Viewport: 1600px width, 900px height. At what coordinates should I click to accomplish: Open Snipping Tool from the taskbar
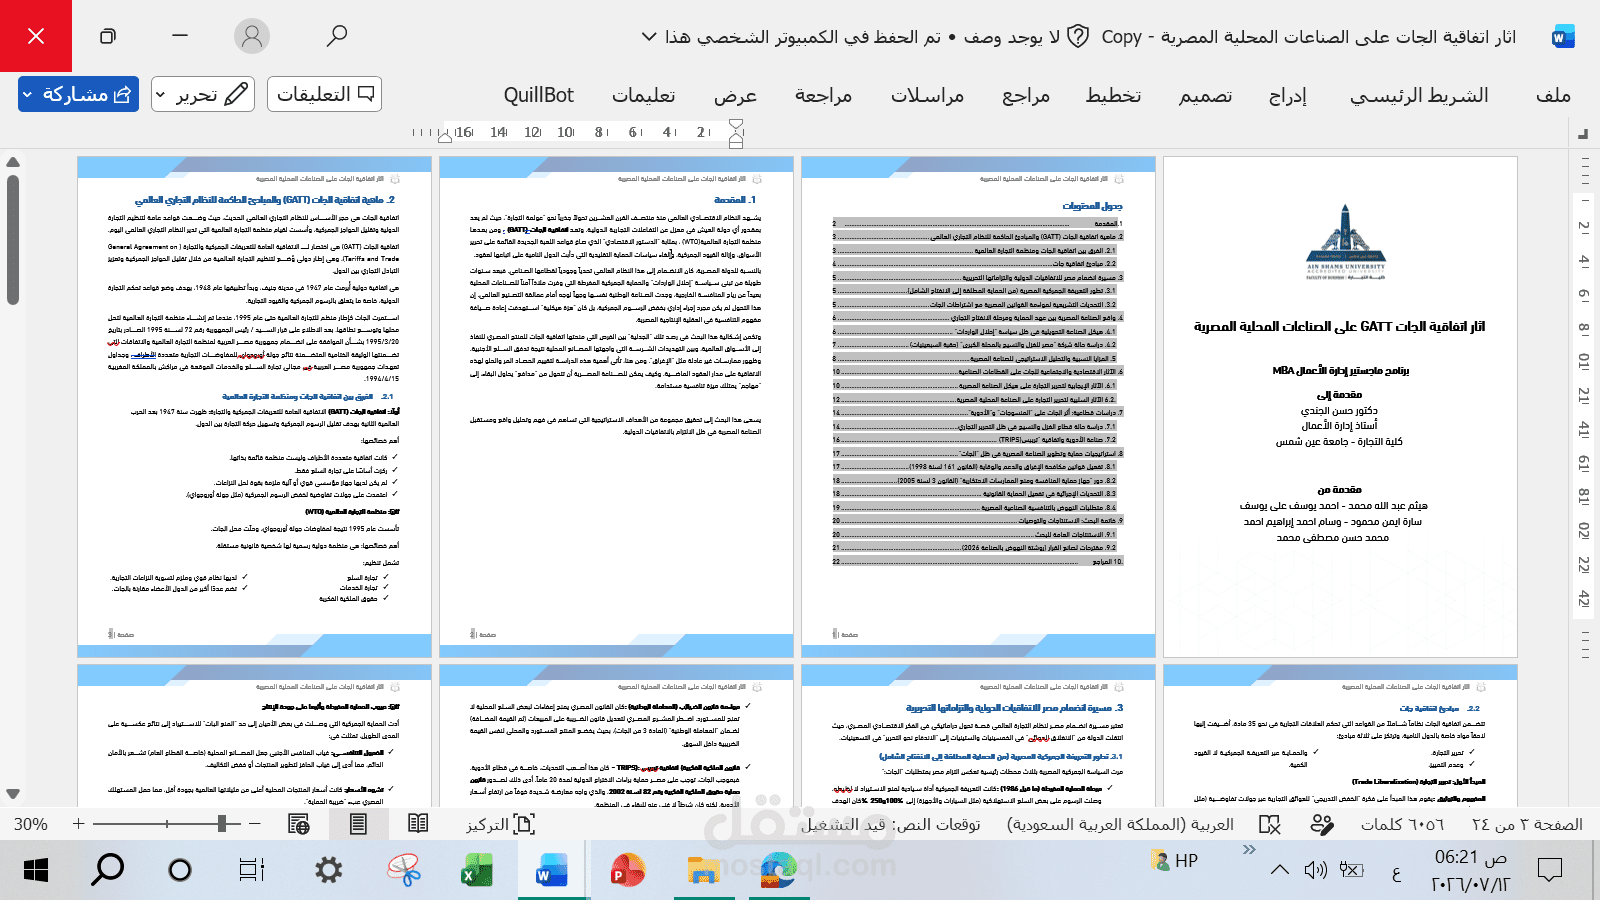click(404, 870)
